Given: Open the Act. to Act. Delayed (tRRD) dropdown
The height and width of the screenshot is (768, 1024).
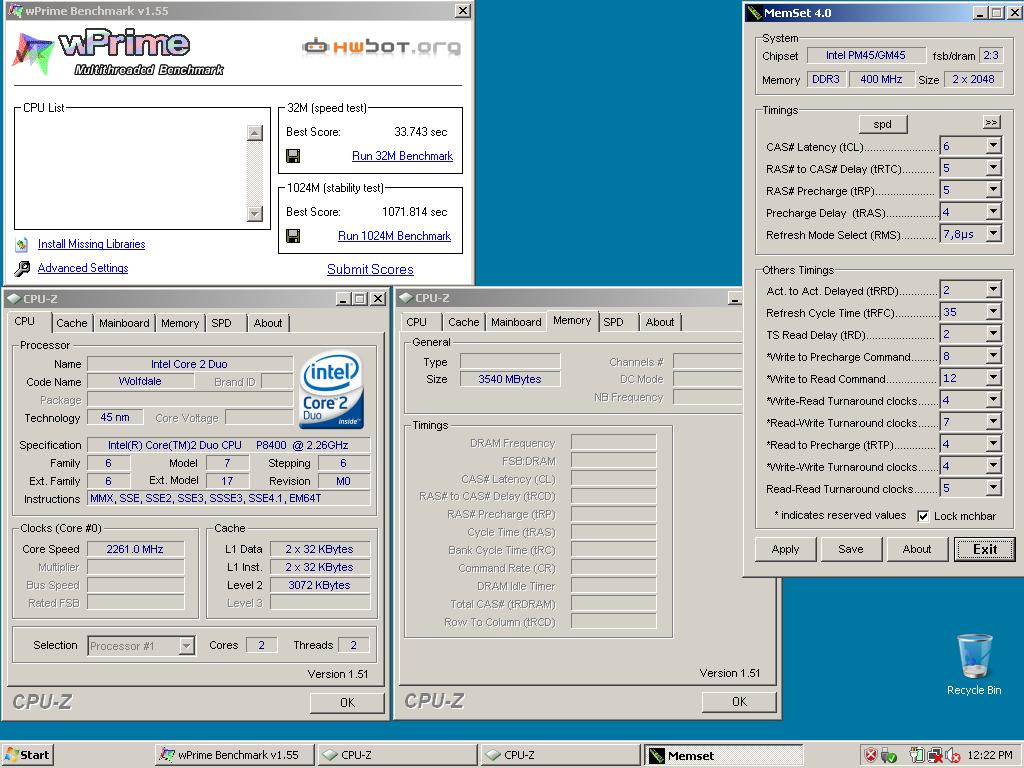Looking at the screenshot, I should (x=993, y=290).
